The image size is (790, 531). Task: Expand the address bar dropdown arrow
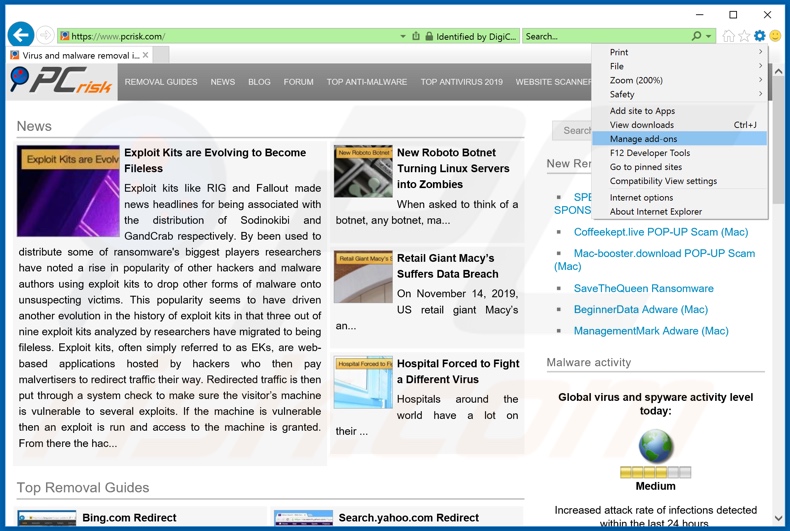pos(403,36)
